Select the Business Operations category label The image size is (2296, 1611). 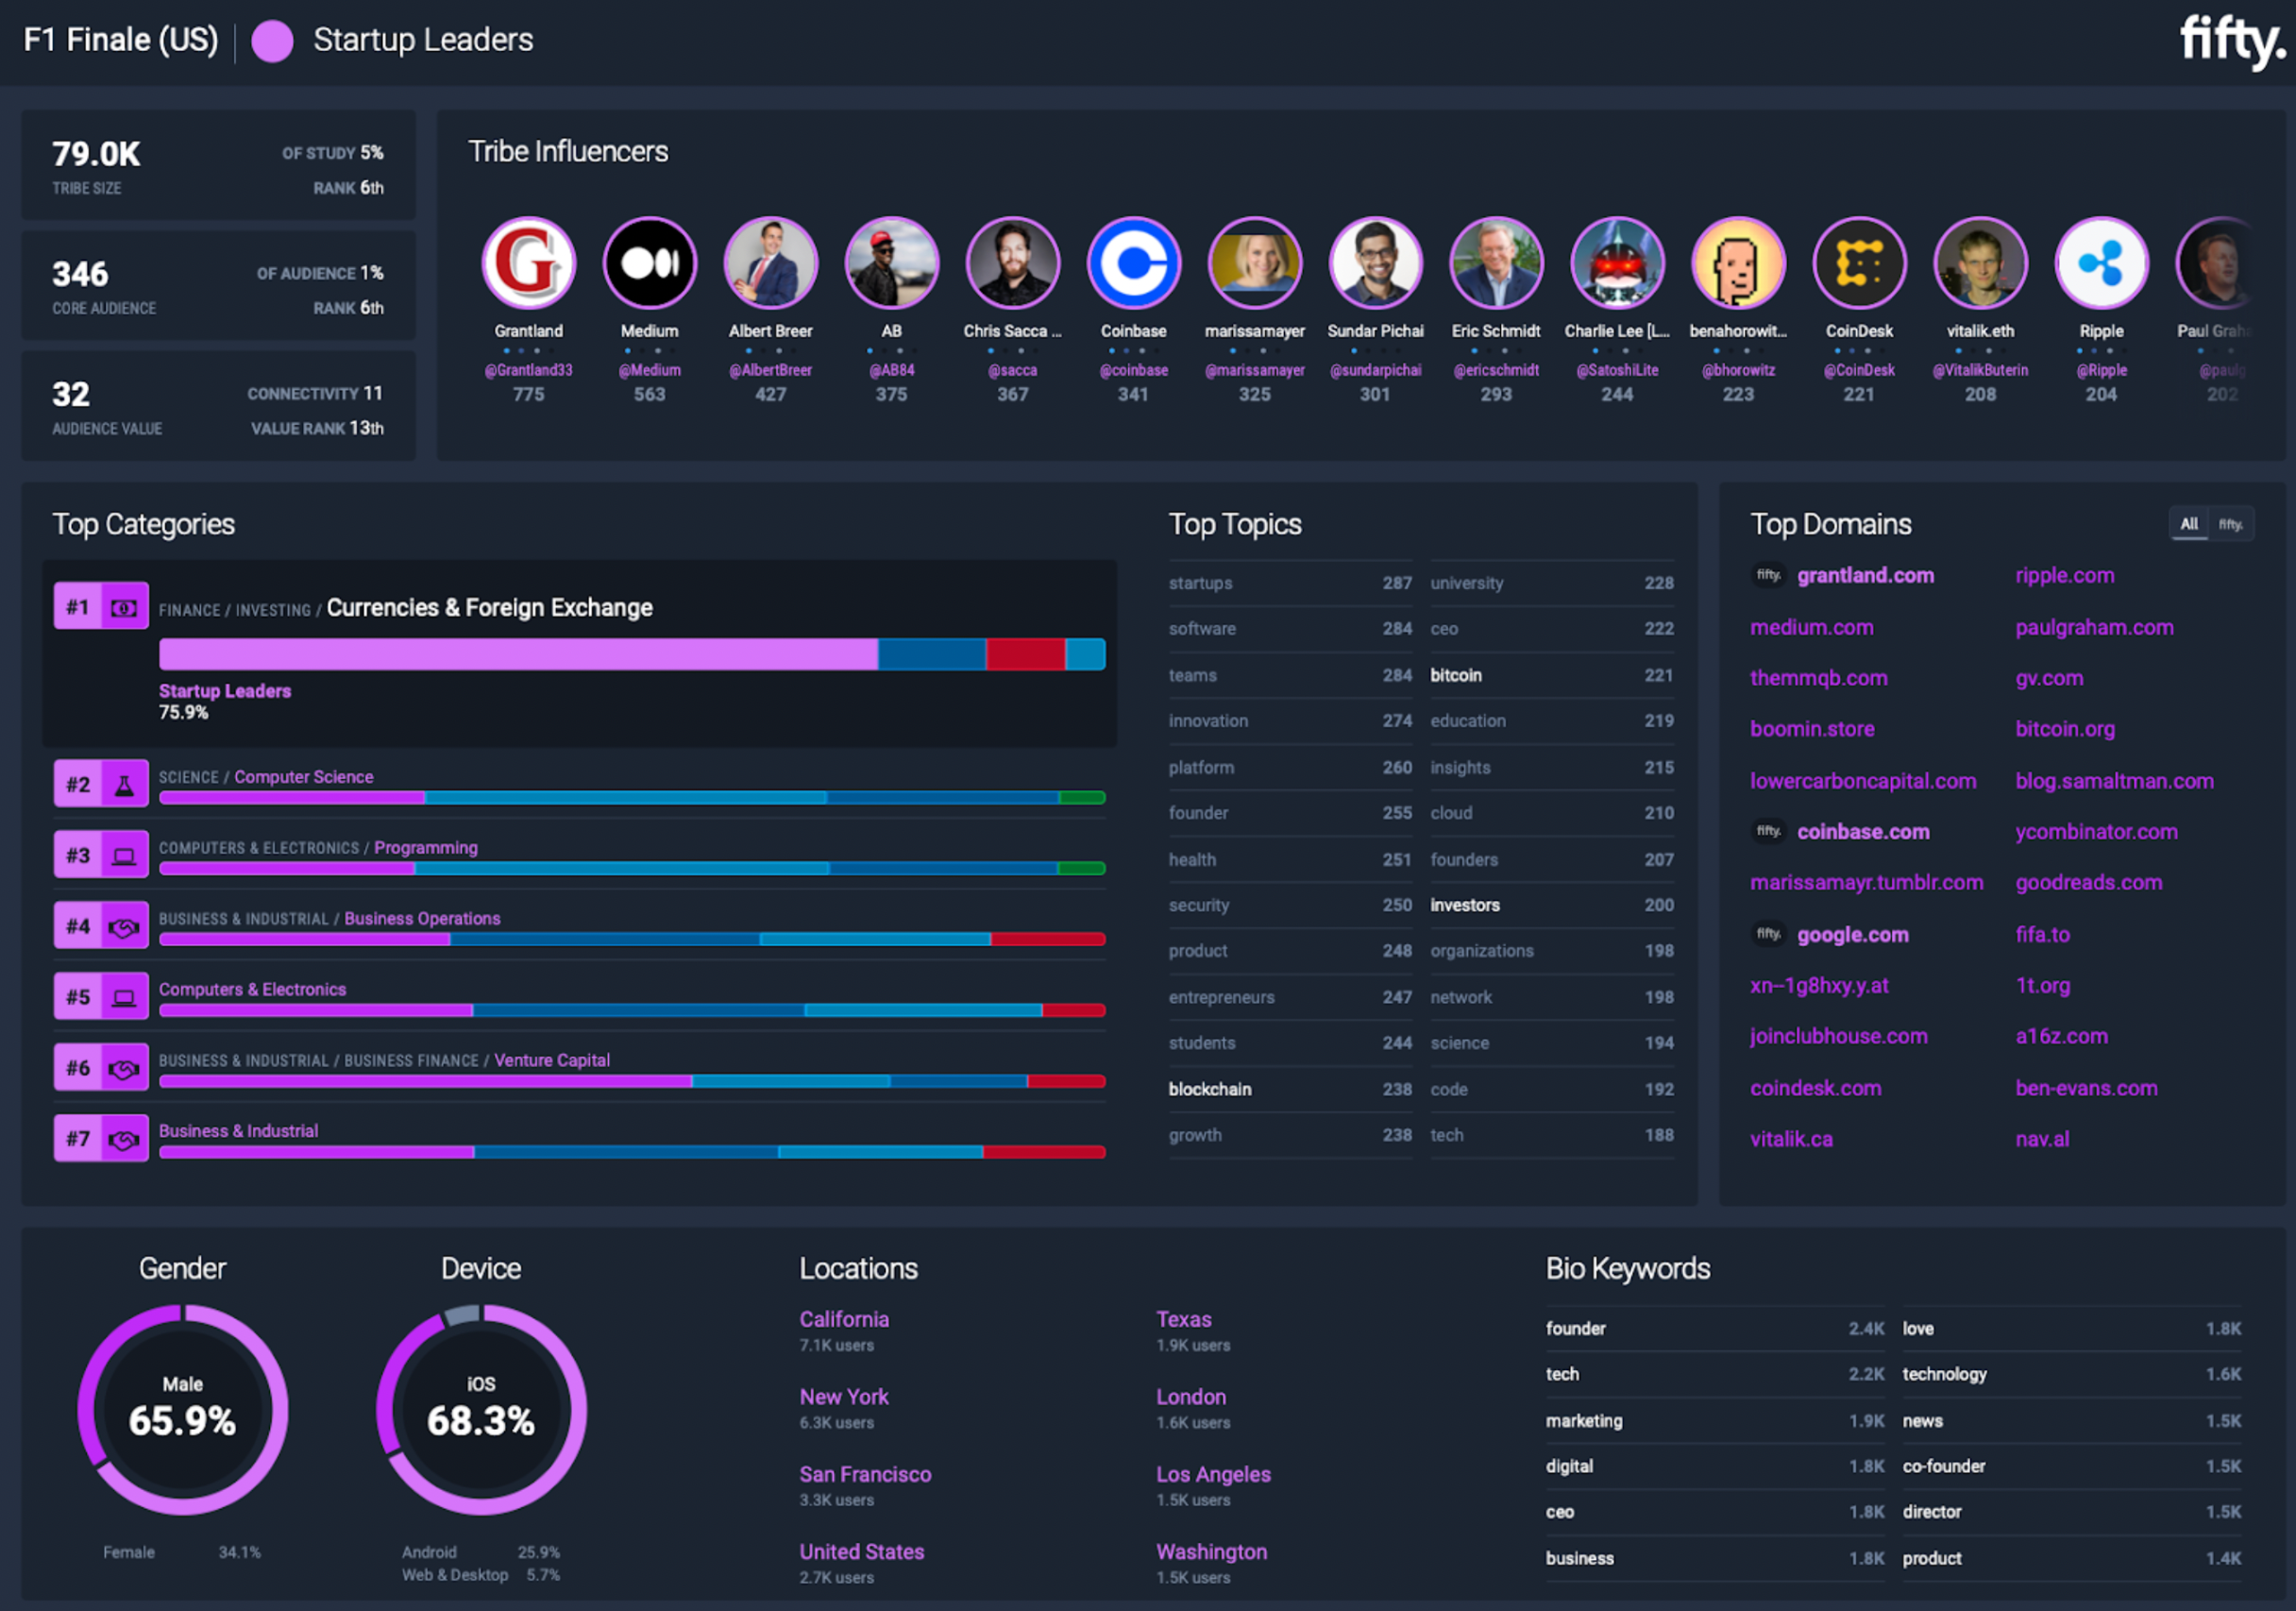pyautogui.click(x=422, y=918)
